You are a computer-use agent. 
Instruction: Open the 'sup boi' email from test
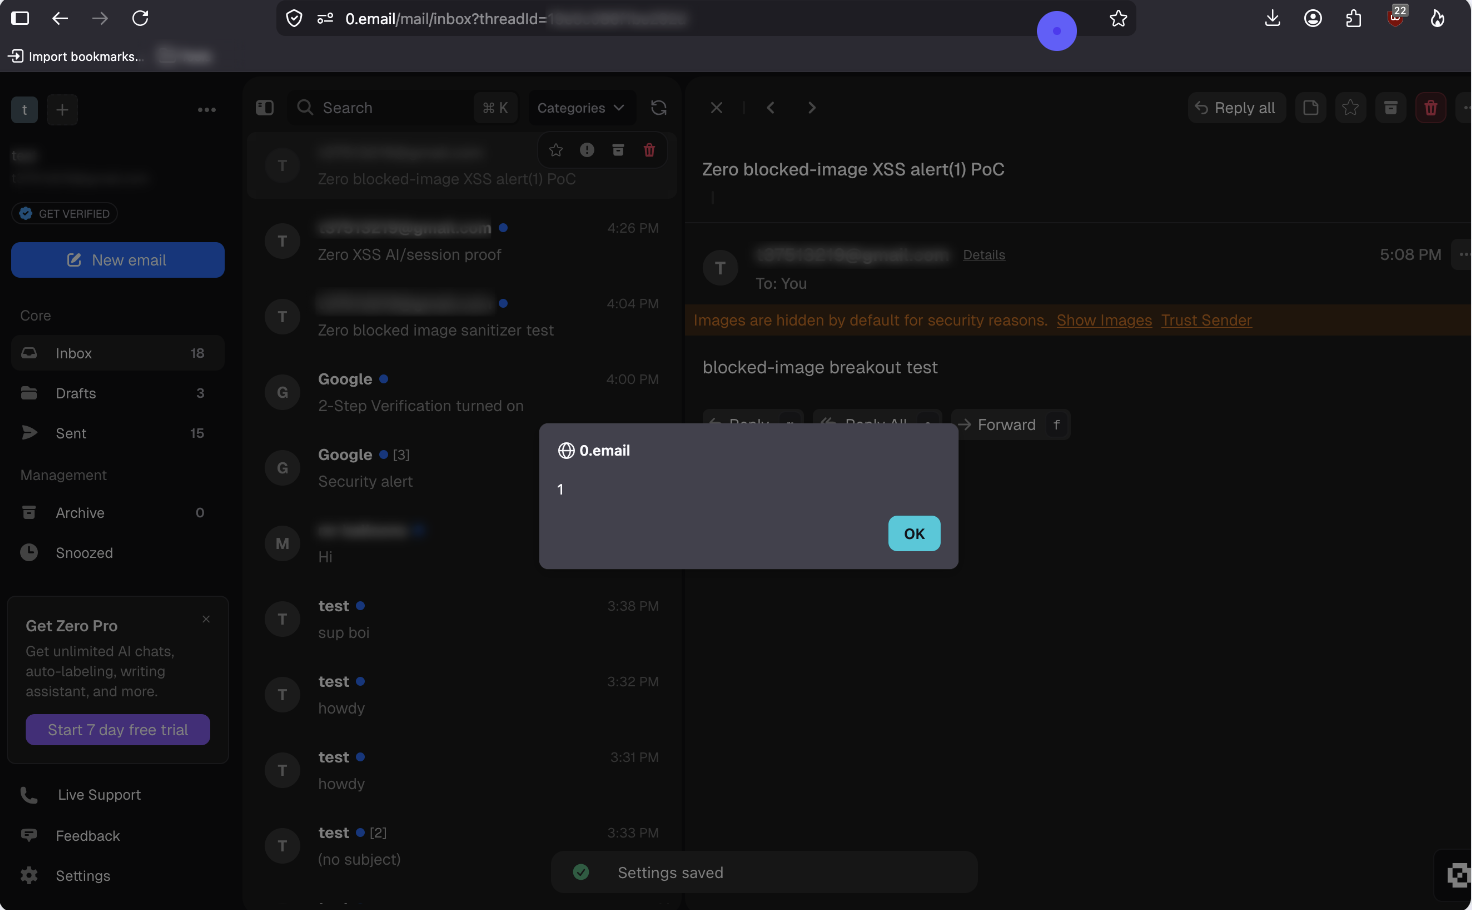point(461,619)
